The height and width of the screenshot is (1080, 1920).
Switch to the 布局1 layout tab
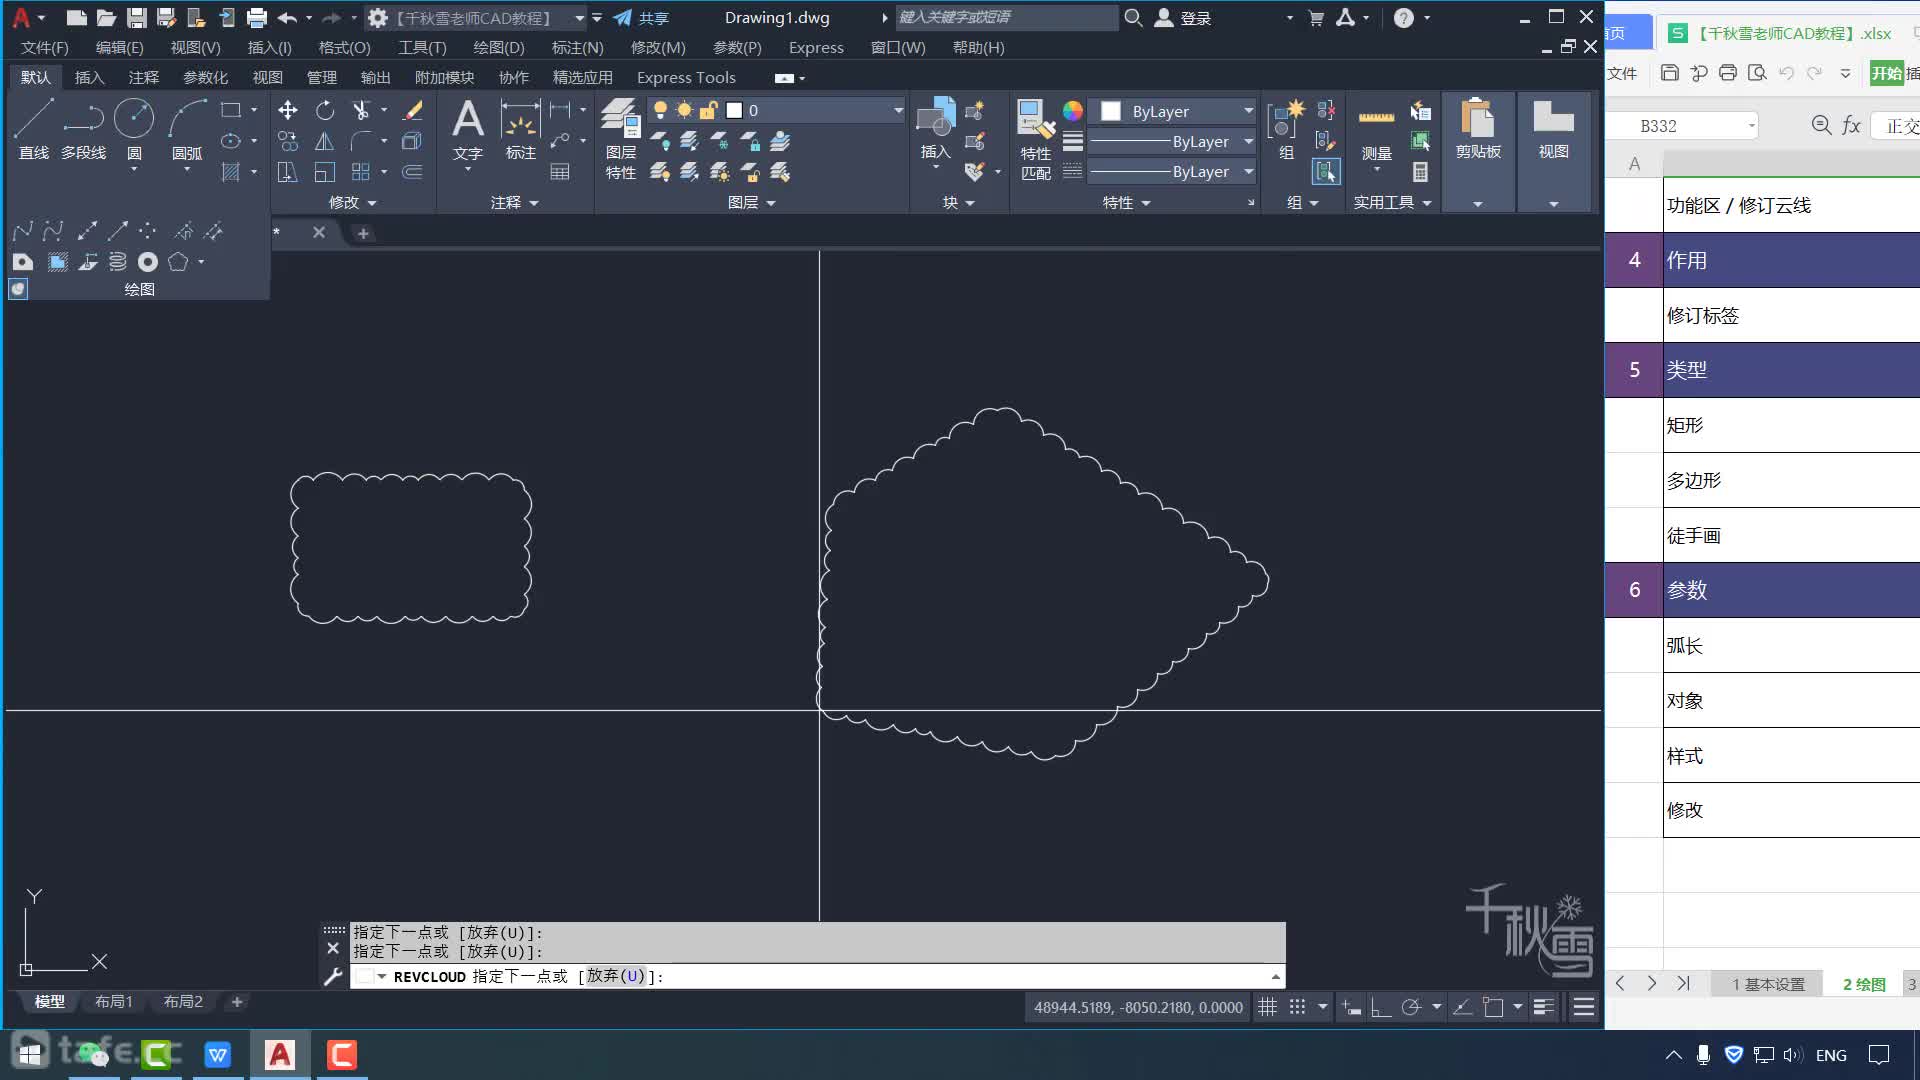pos(113,1001)
